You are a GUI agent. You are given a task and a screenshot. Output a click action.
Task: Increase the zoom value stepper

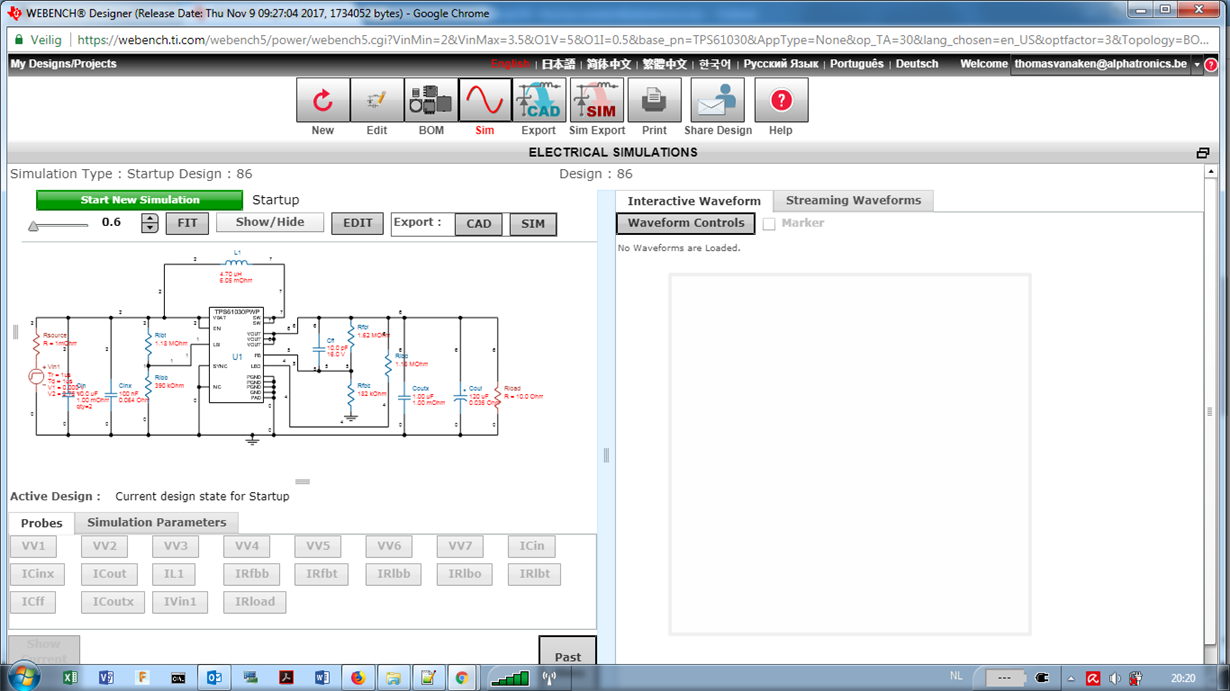(149, 218)
